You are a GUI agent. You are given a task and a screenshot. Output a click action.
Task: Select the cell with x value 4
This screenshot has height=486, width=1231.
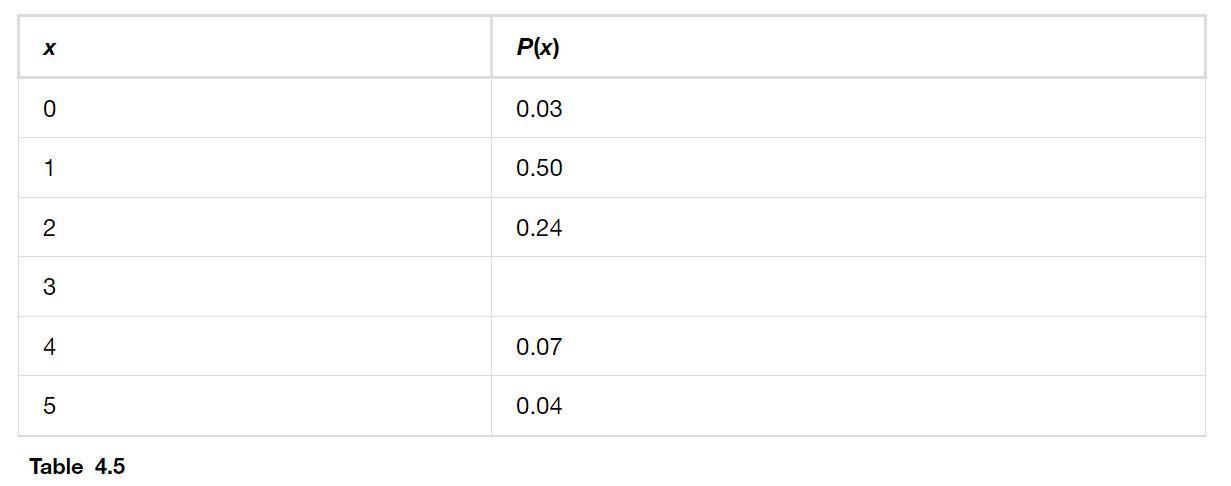pos(255,346)
